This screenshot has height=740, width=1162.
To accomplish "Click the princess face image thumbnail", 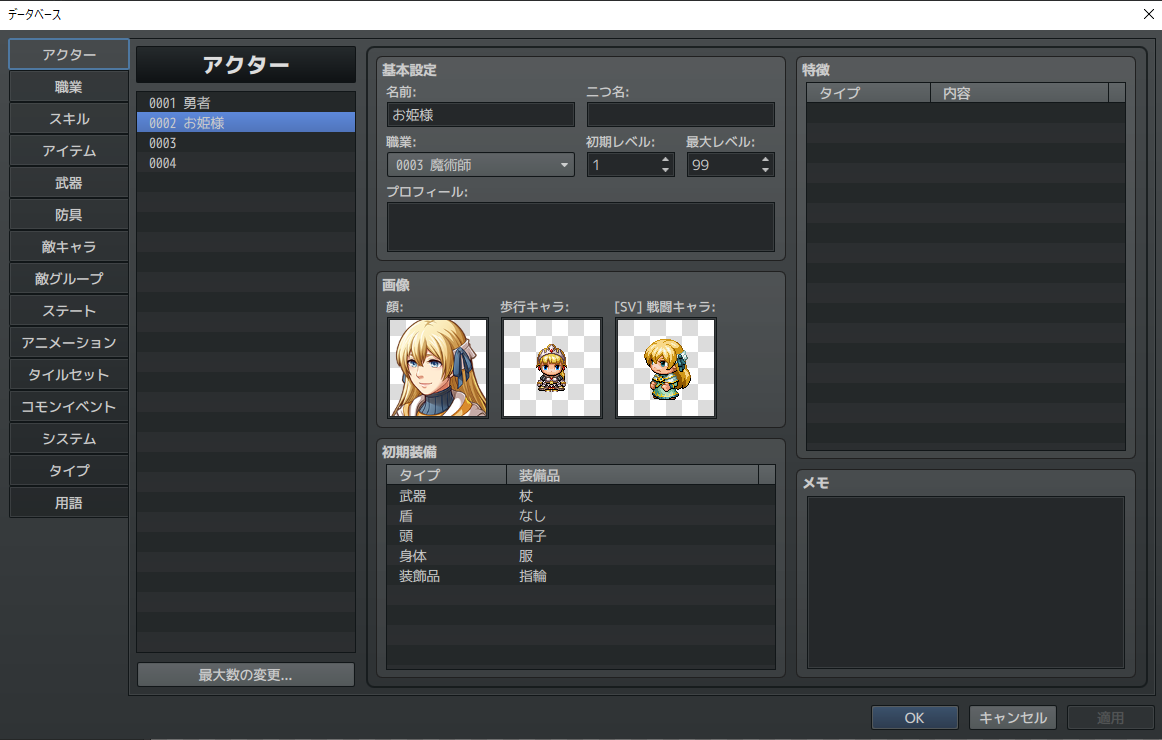I will click(x=437, y=367).
